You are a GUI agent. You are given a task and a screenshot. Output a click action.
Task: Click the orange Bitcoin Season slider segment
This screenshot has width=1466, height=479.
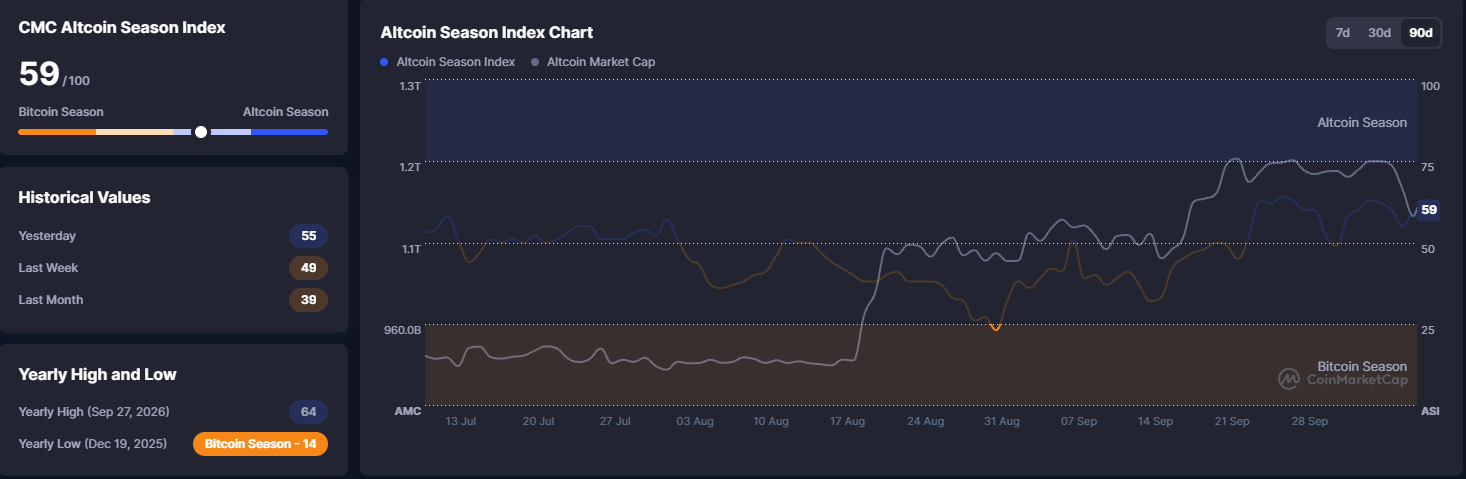57,132
